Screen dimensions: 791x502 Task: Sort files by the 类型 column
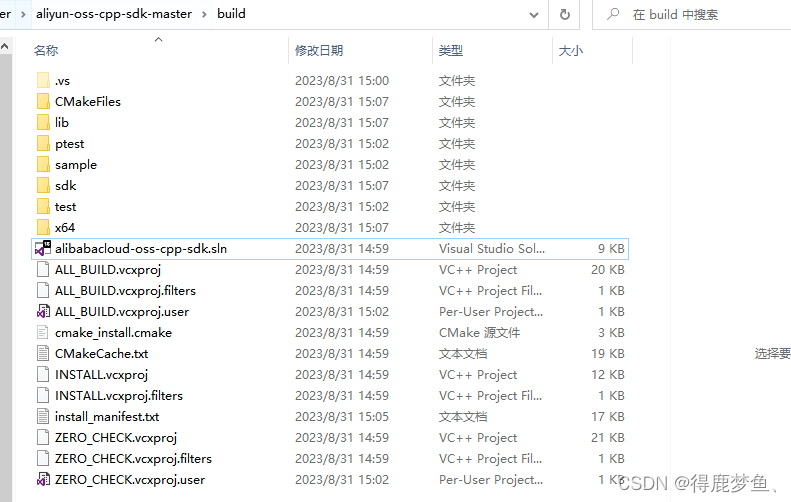(x=450, y=50)
